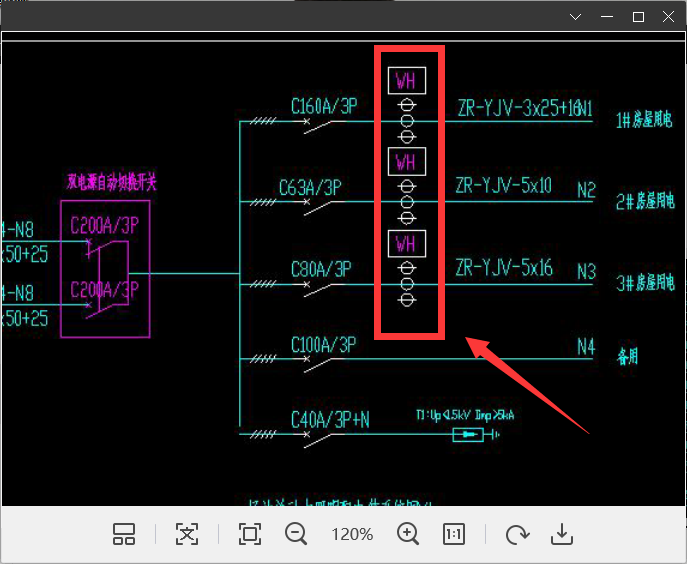Click the 双电源自动切换开关 title text
Screen dimensions: 687x564
[111, 182]
